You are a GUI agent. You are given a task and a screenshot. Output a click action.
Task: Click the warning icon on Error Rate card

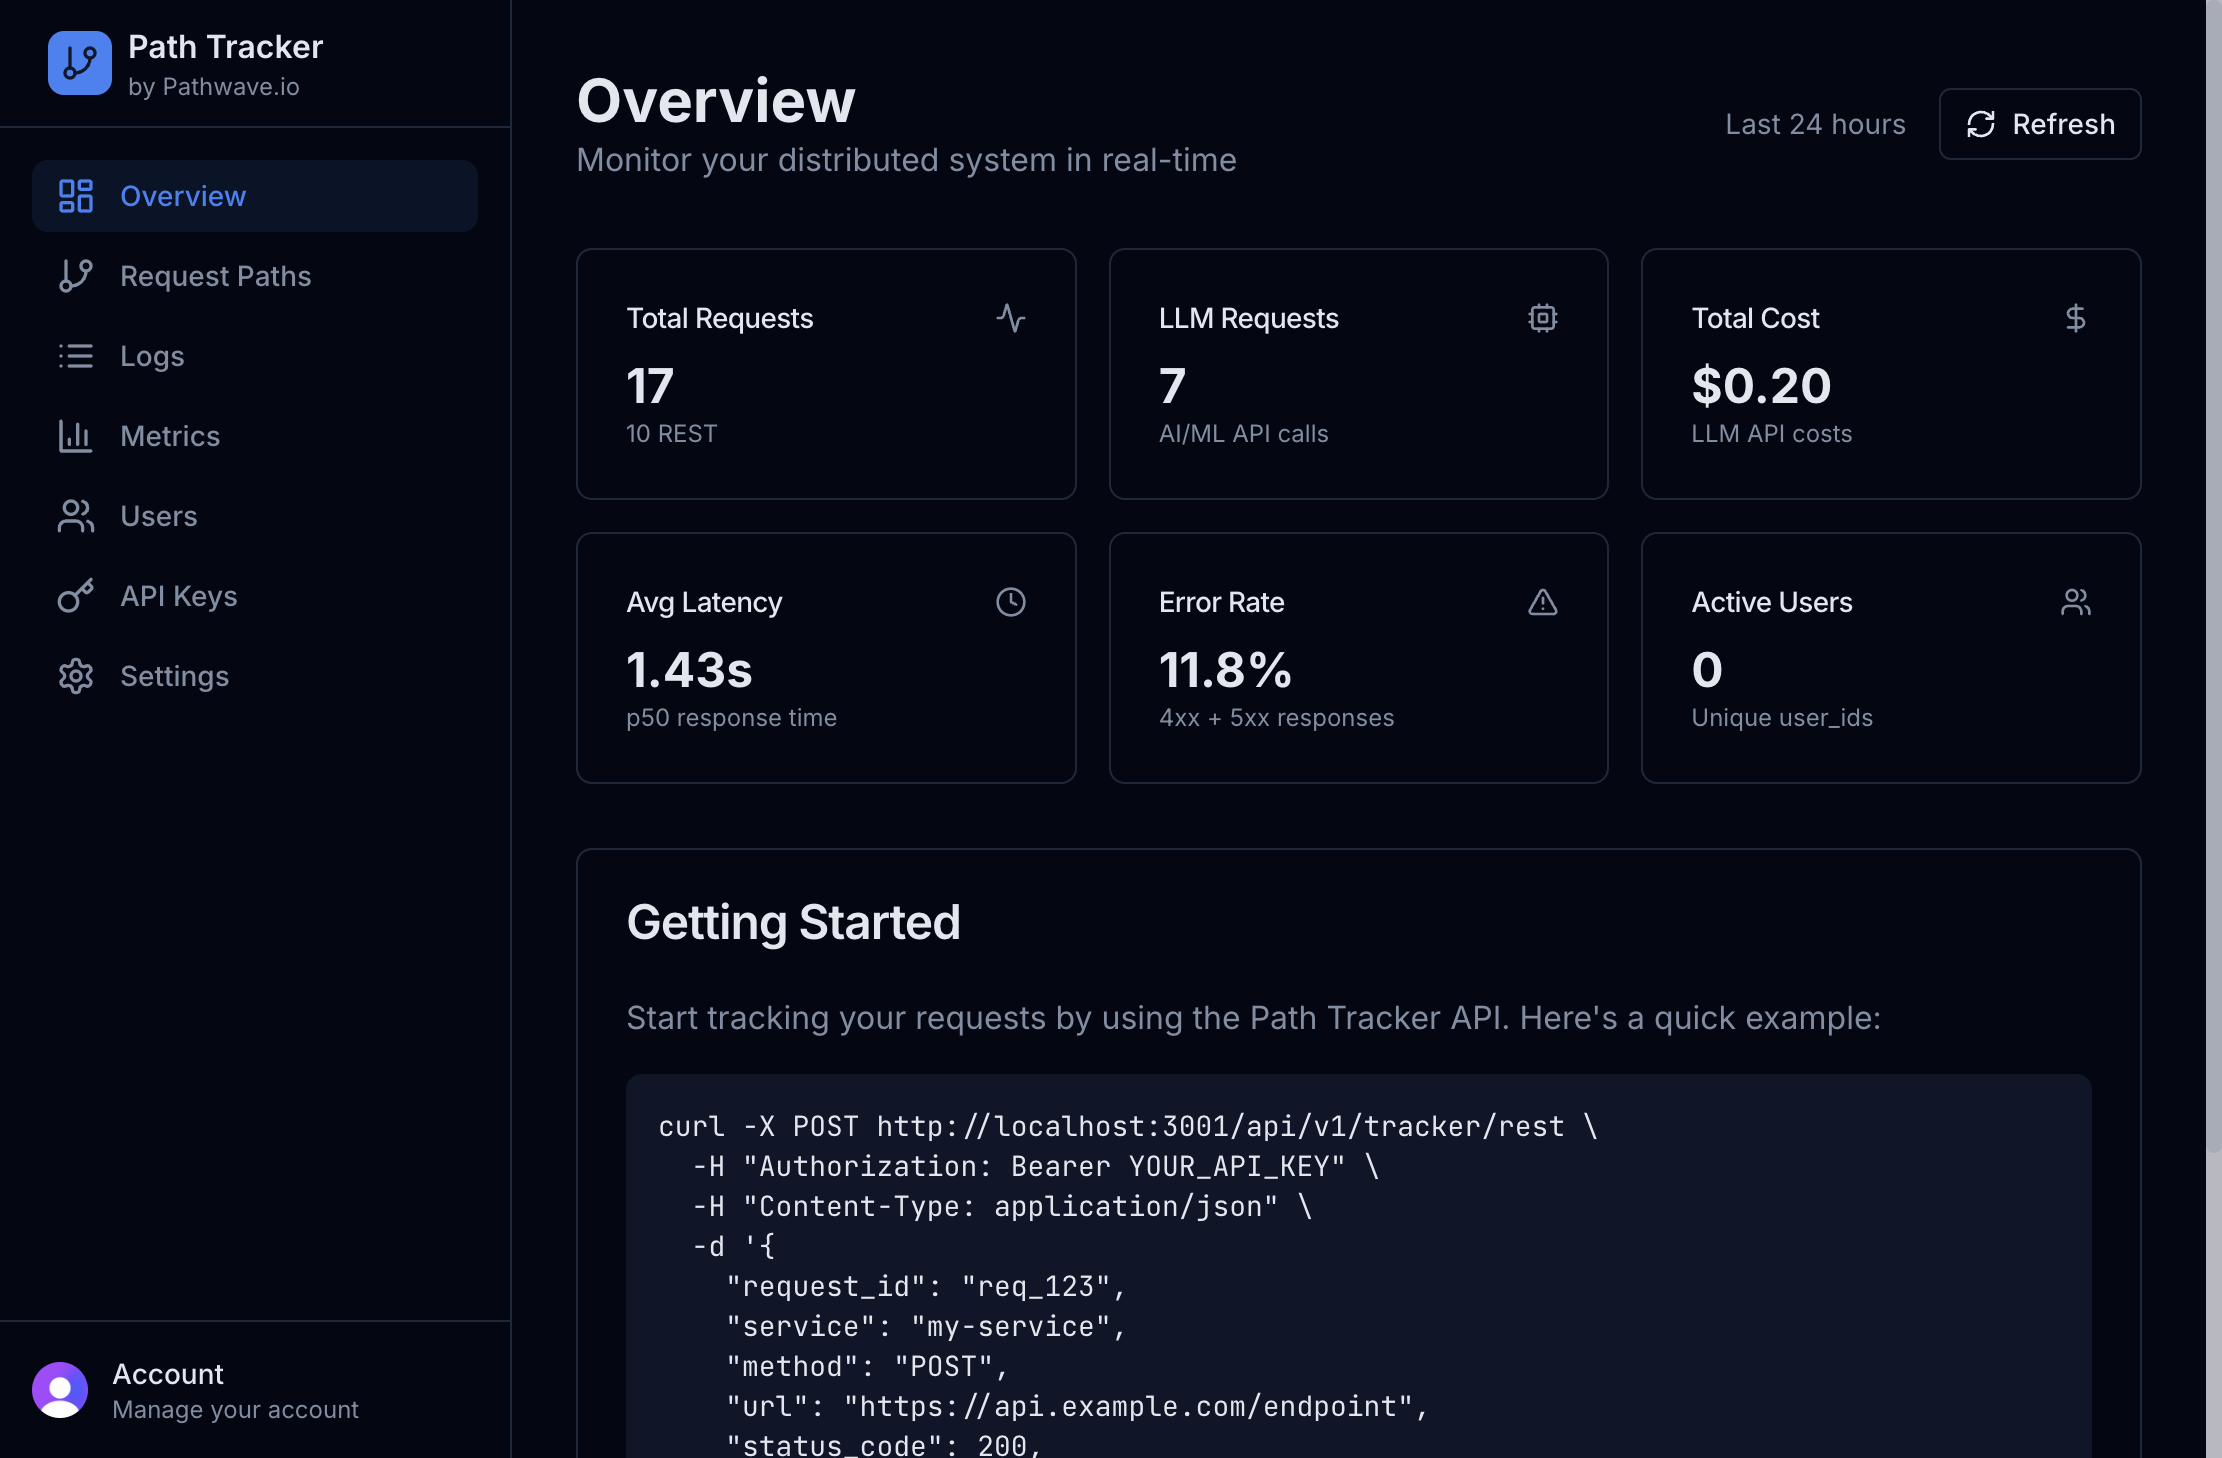coord(1543,602)
